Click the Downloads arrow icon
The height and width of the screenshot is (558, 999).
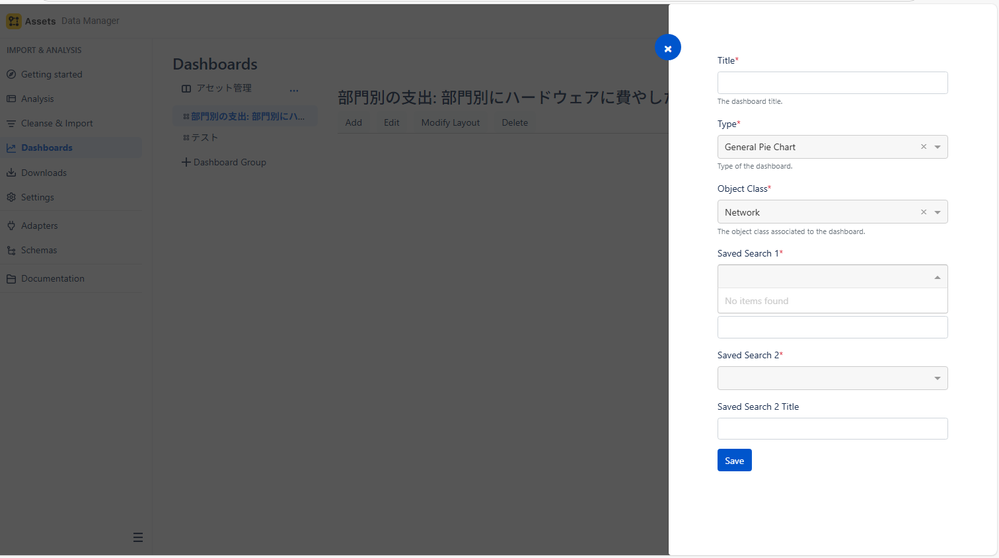click(11, 173)
